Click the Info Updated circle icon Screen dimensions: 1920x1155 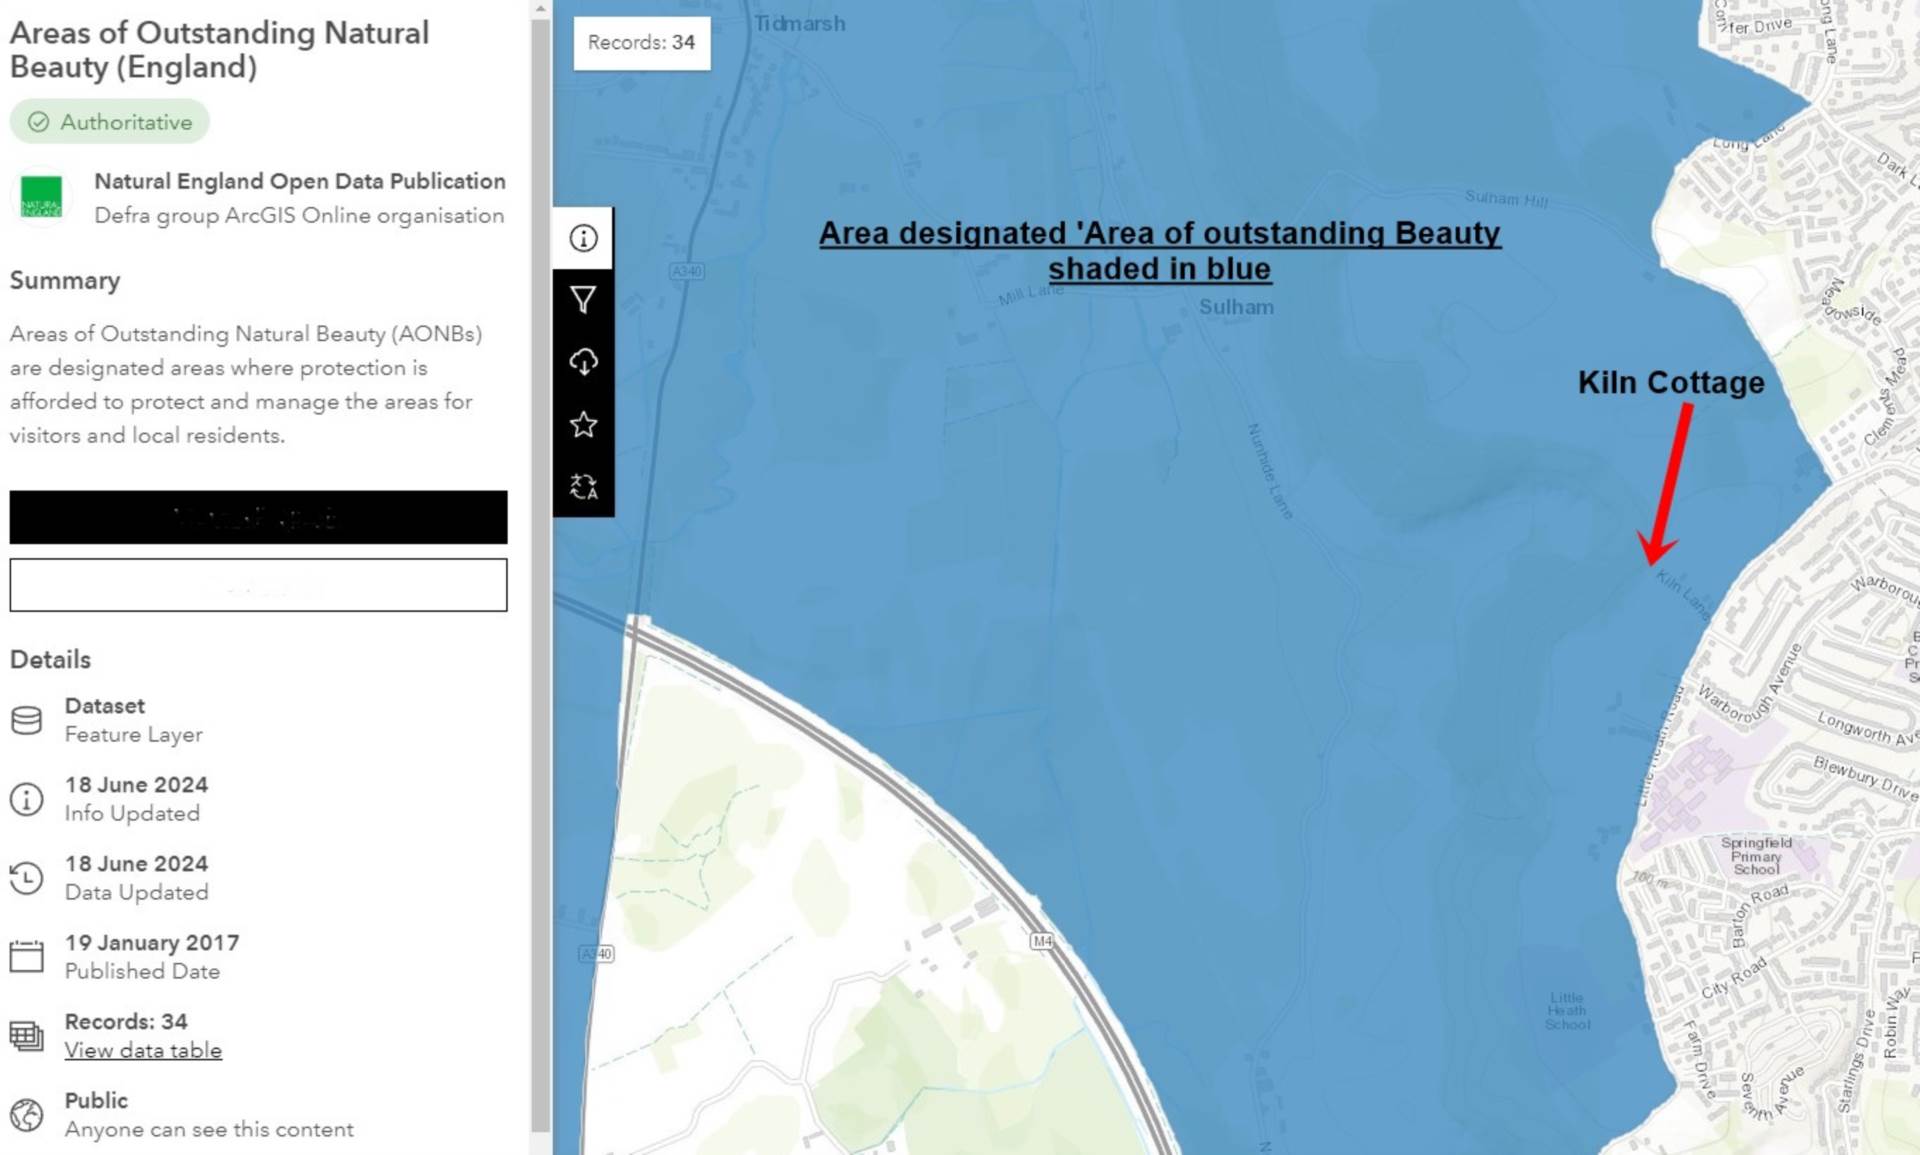click(27, 799)
